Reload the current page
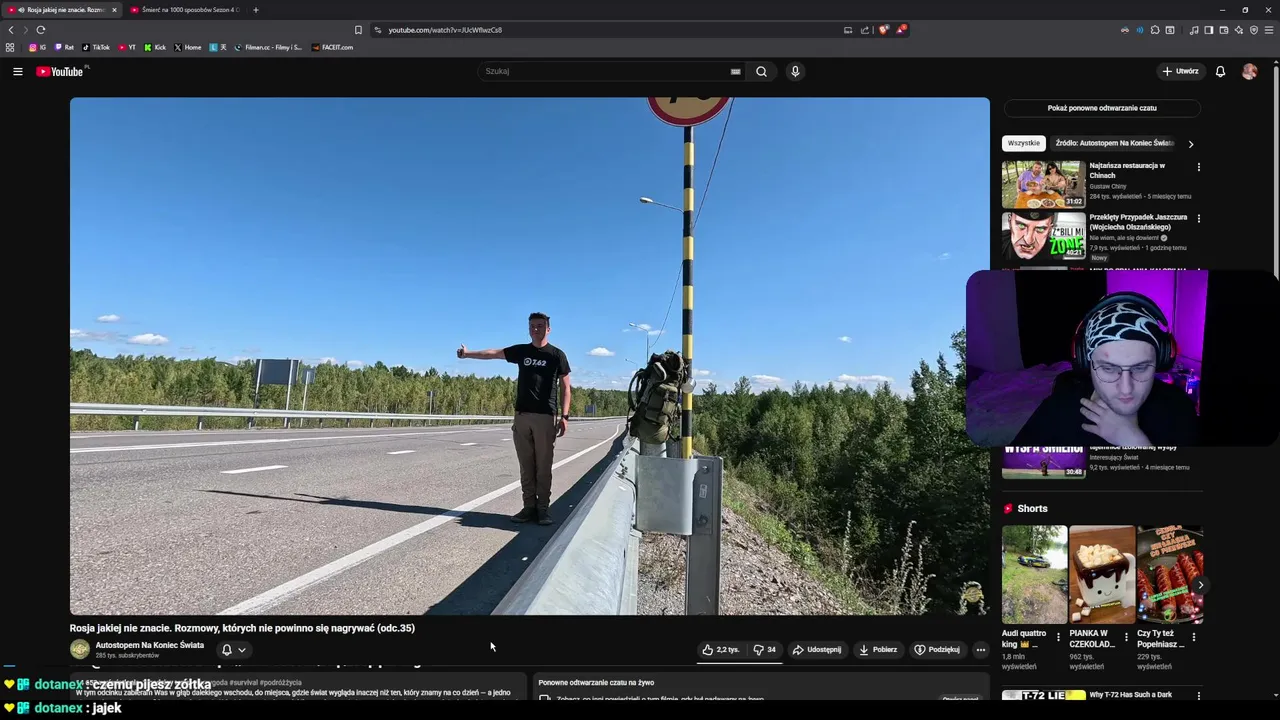 coord(40,30)
